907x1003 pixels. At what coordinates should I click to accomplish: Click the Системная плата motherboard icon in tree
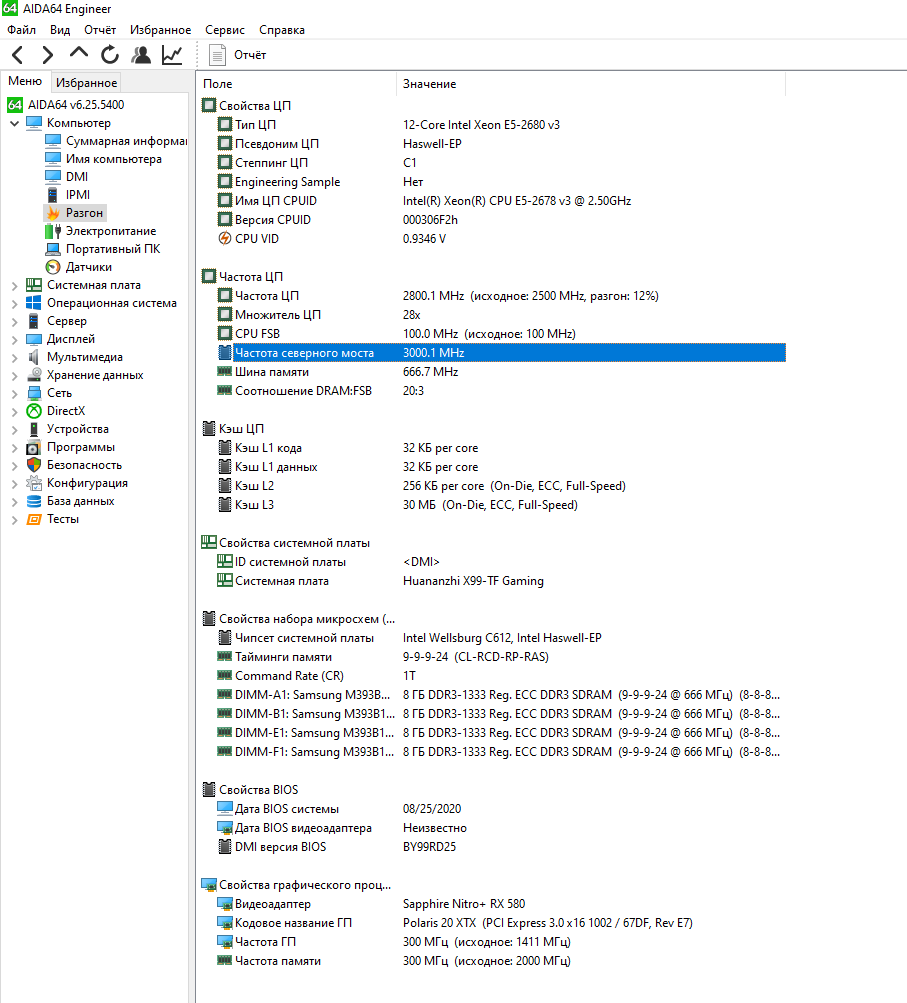click(34, 285)
